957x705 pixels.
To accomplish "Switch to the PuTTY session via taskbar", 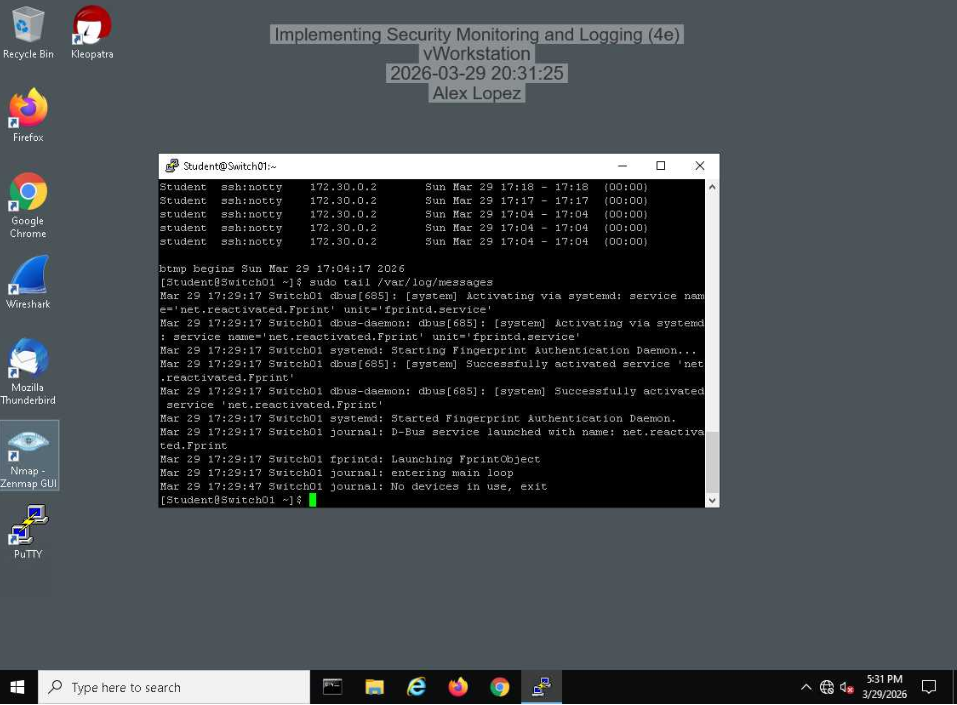I will [541, 687].
